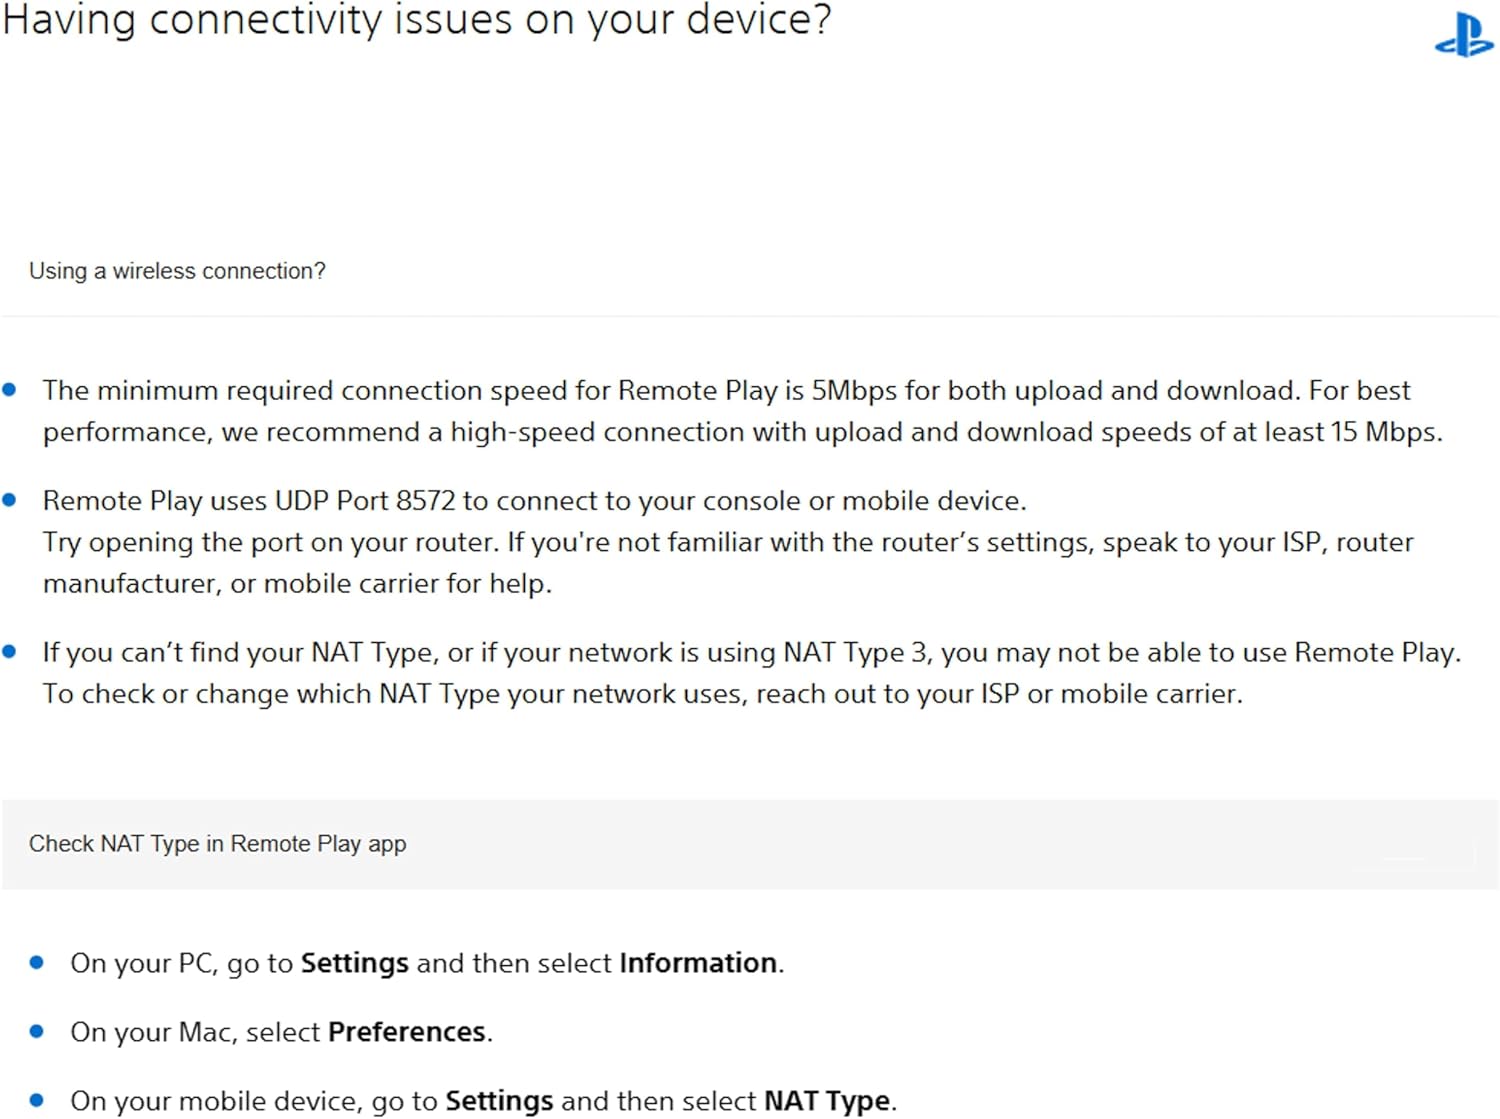Click the blue bullet beside UDP Port 8572
Viewport: 1500px width, 1119px height.
10,500
